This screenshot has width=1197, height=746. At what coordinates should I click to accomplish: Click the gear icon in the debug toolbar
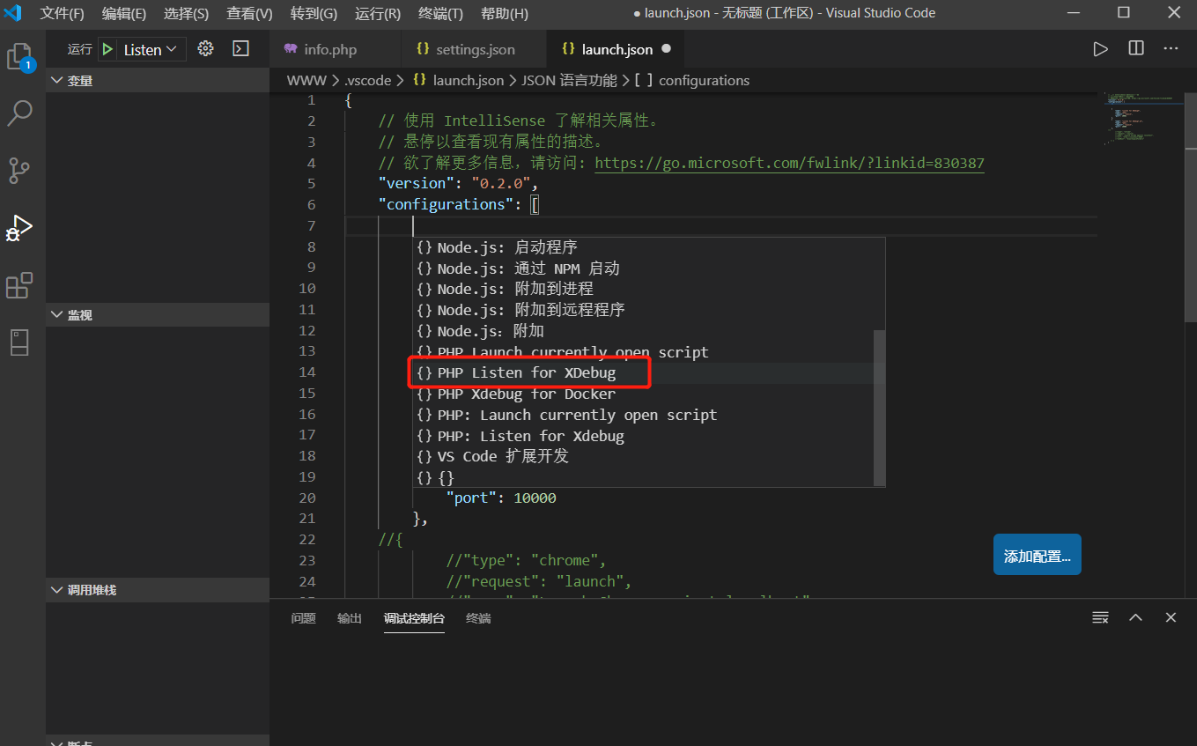[205, 47]
